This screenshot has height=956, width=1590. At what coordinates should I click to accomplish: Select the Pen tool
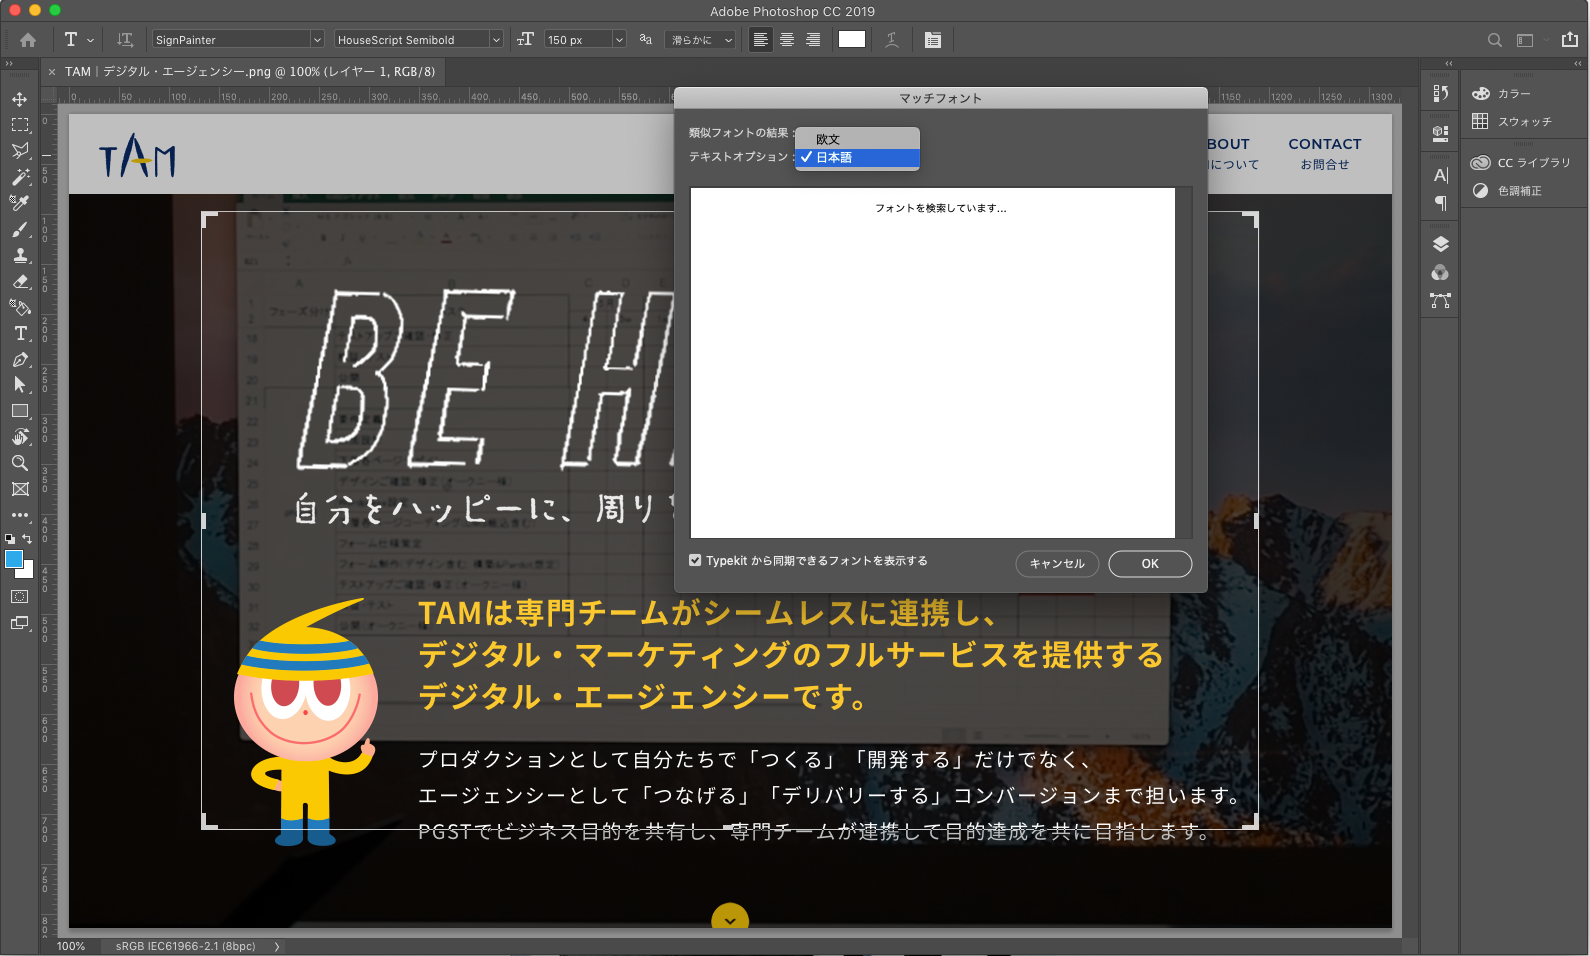pos(20,359)
